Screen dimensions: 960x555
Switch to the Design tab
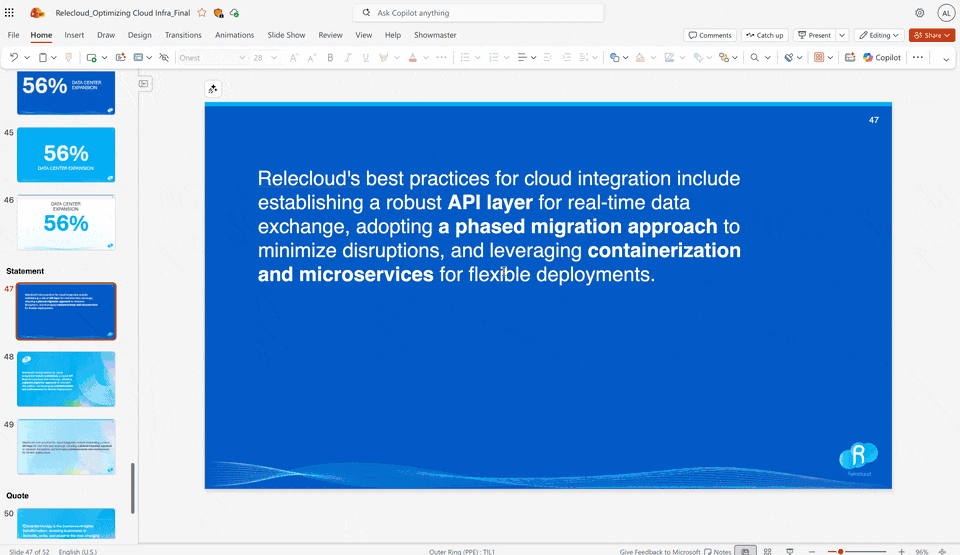140,35
